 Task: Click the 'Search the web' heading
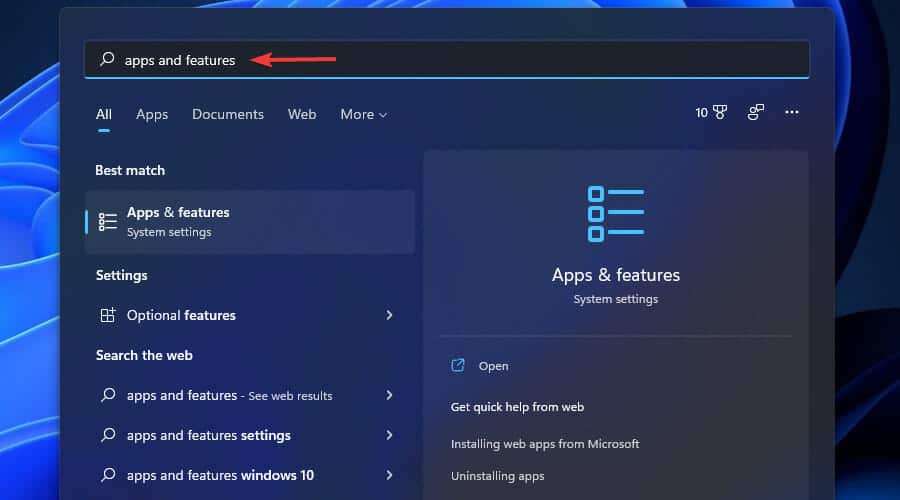(144, 355)
